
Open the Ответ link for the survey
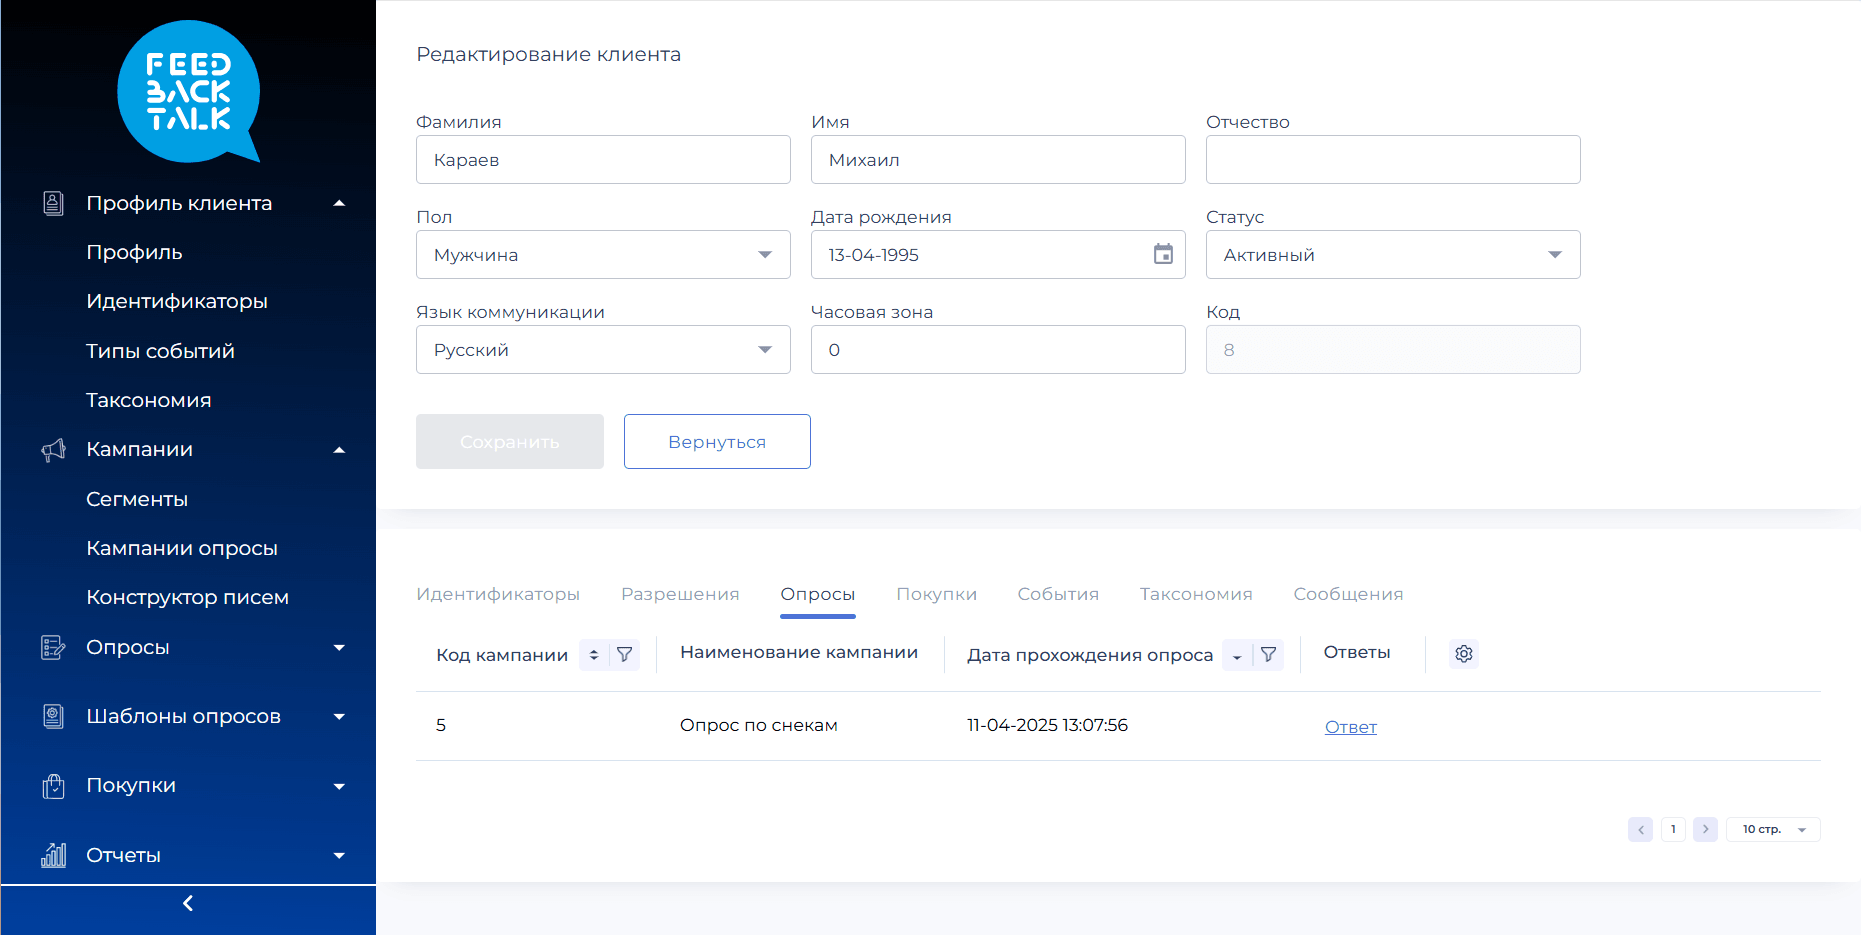[x=1350, y=727]
